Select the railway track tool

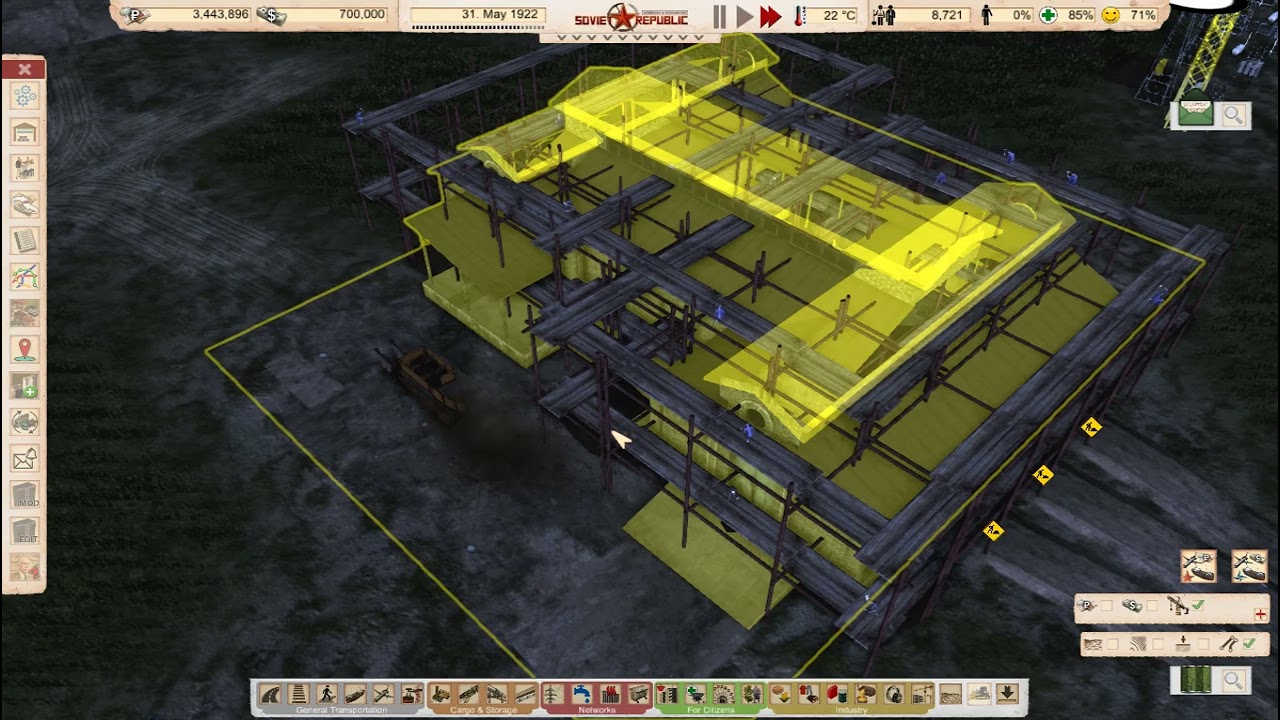298,694
